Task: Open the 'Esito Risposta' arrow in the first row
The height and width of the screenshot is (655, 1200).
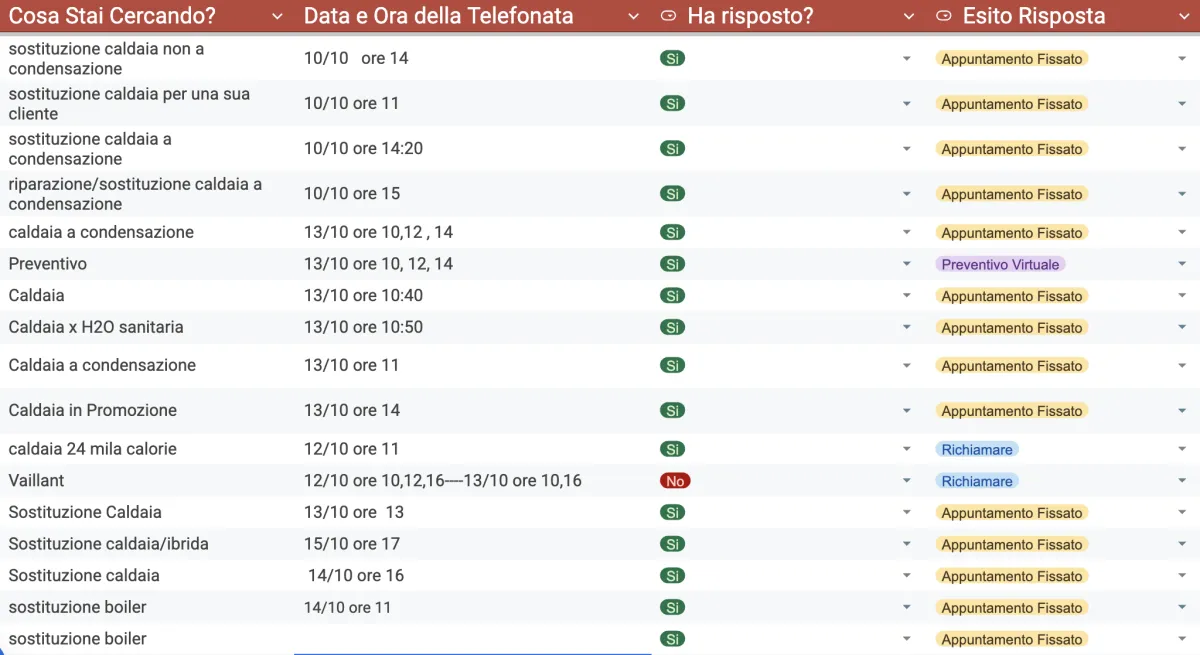Action: [1182, 58]
